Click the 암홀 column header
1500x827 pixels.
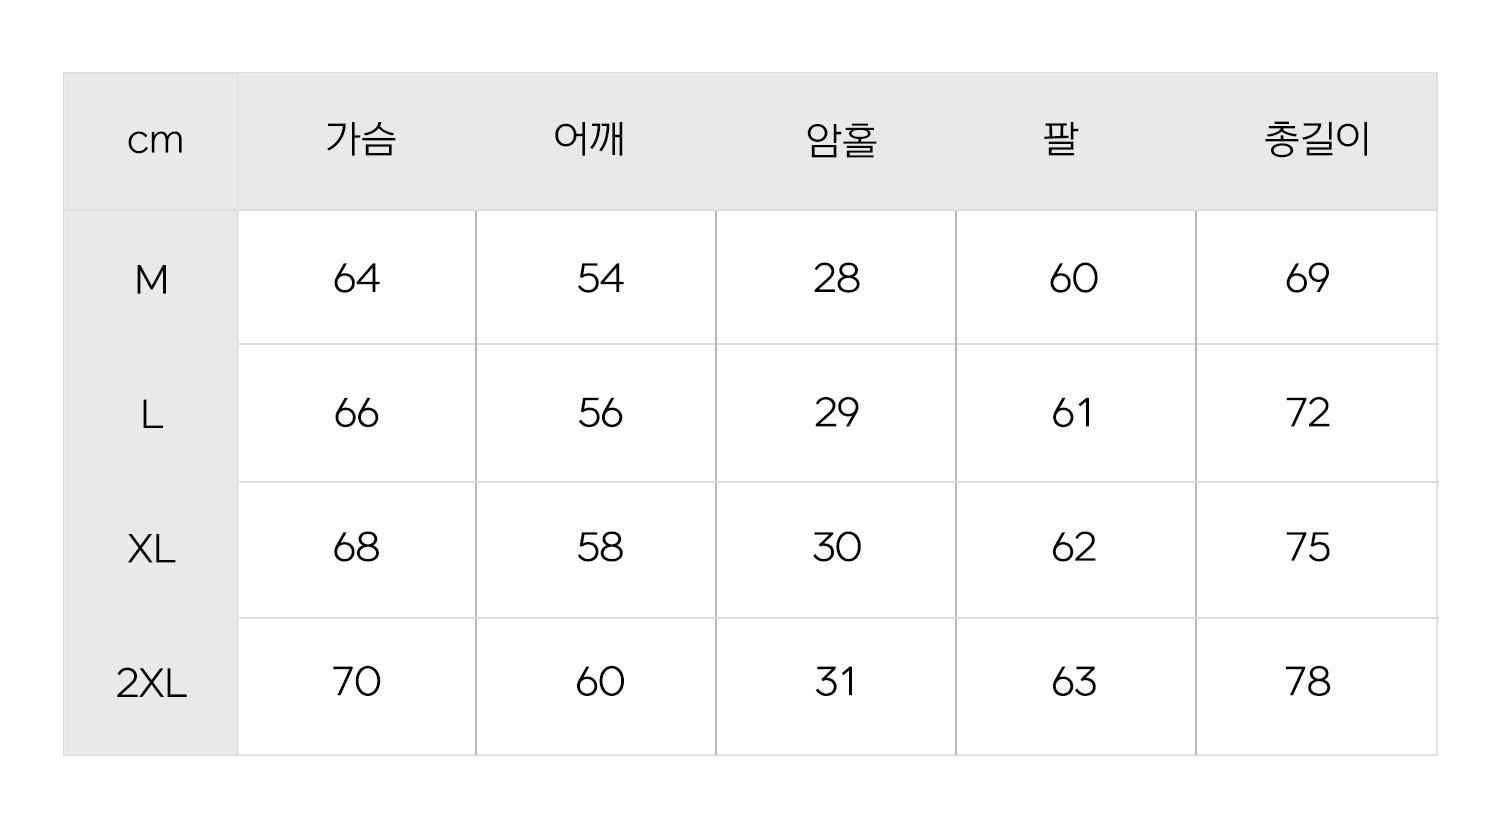(x=841, y=140)
